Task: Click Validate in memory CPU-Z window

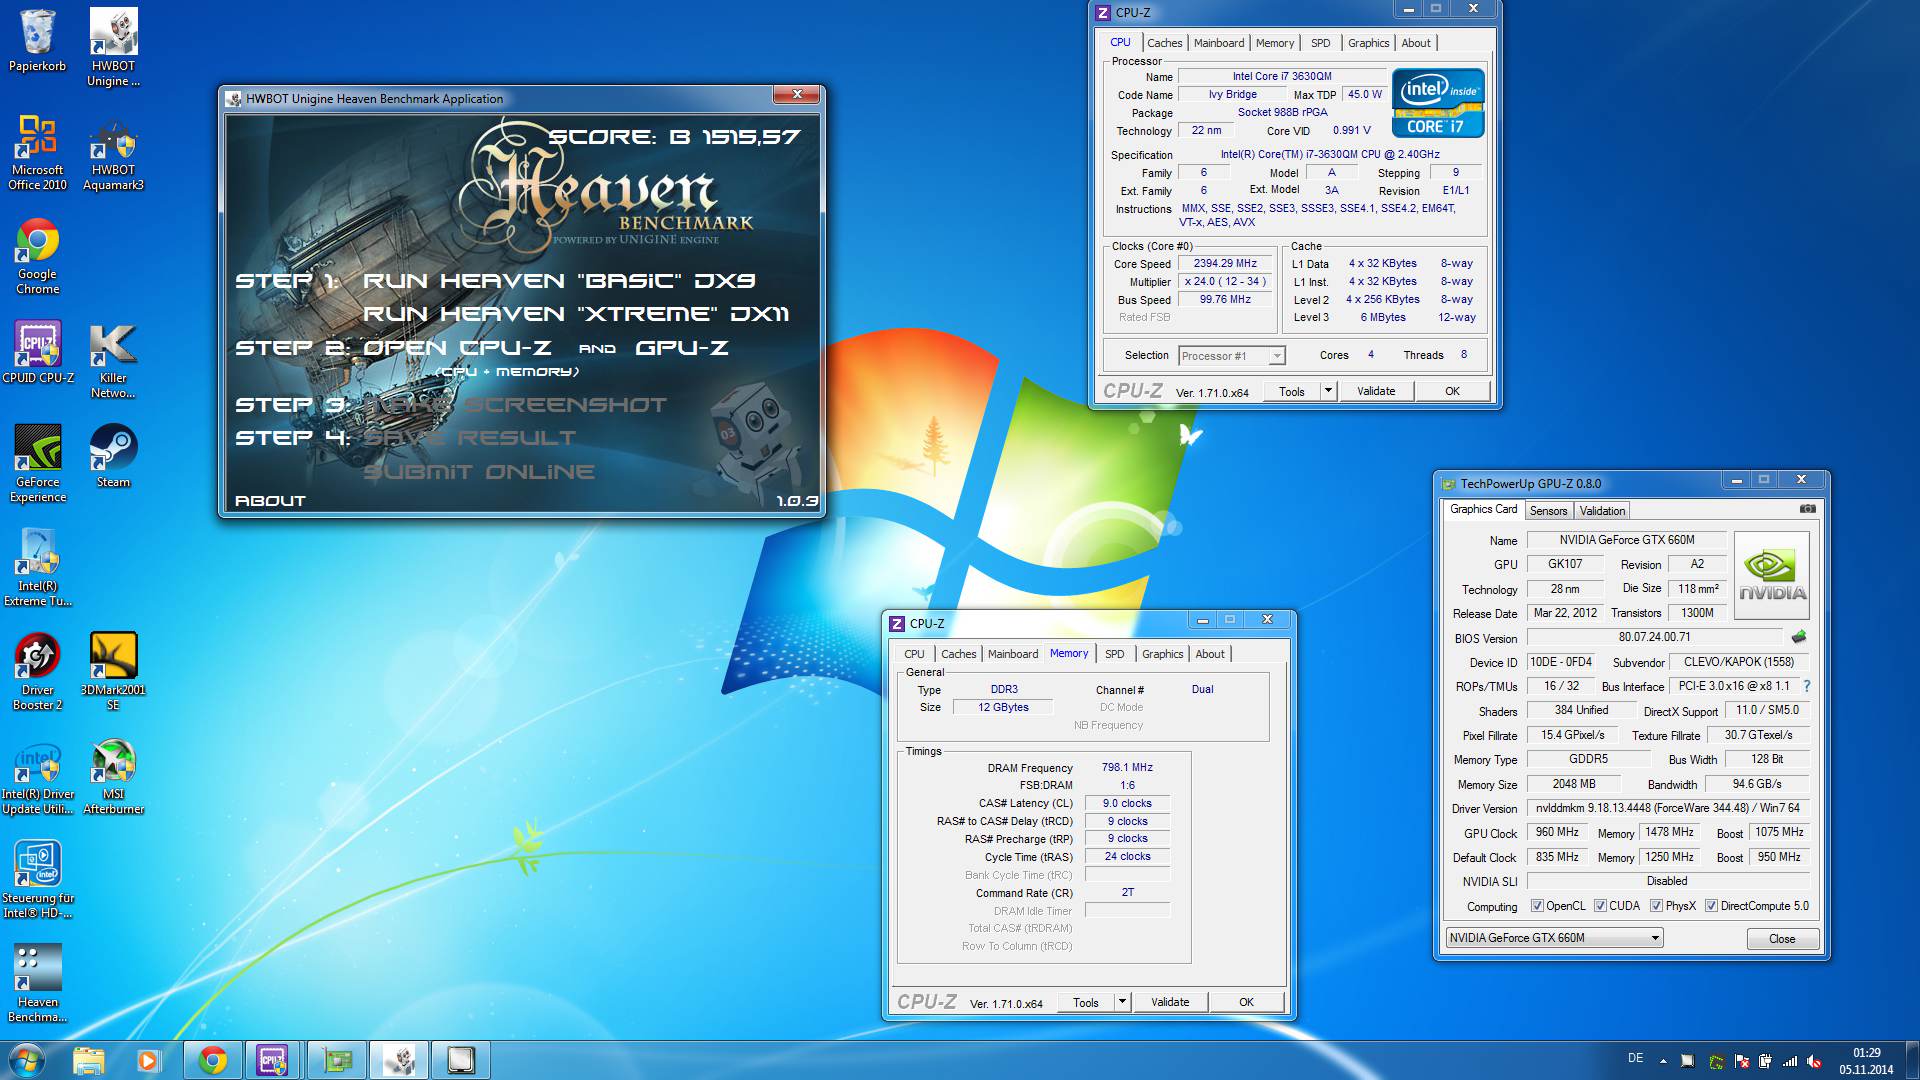Action: (1170, 1002)
